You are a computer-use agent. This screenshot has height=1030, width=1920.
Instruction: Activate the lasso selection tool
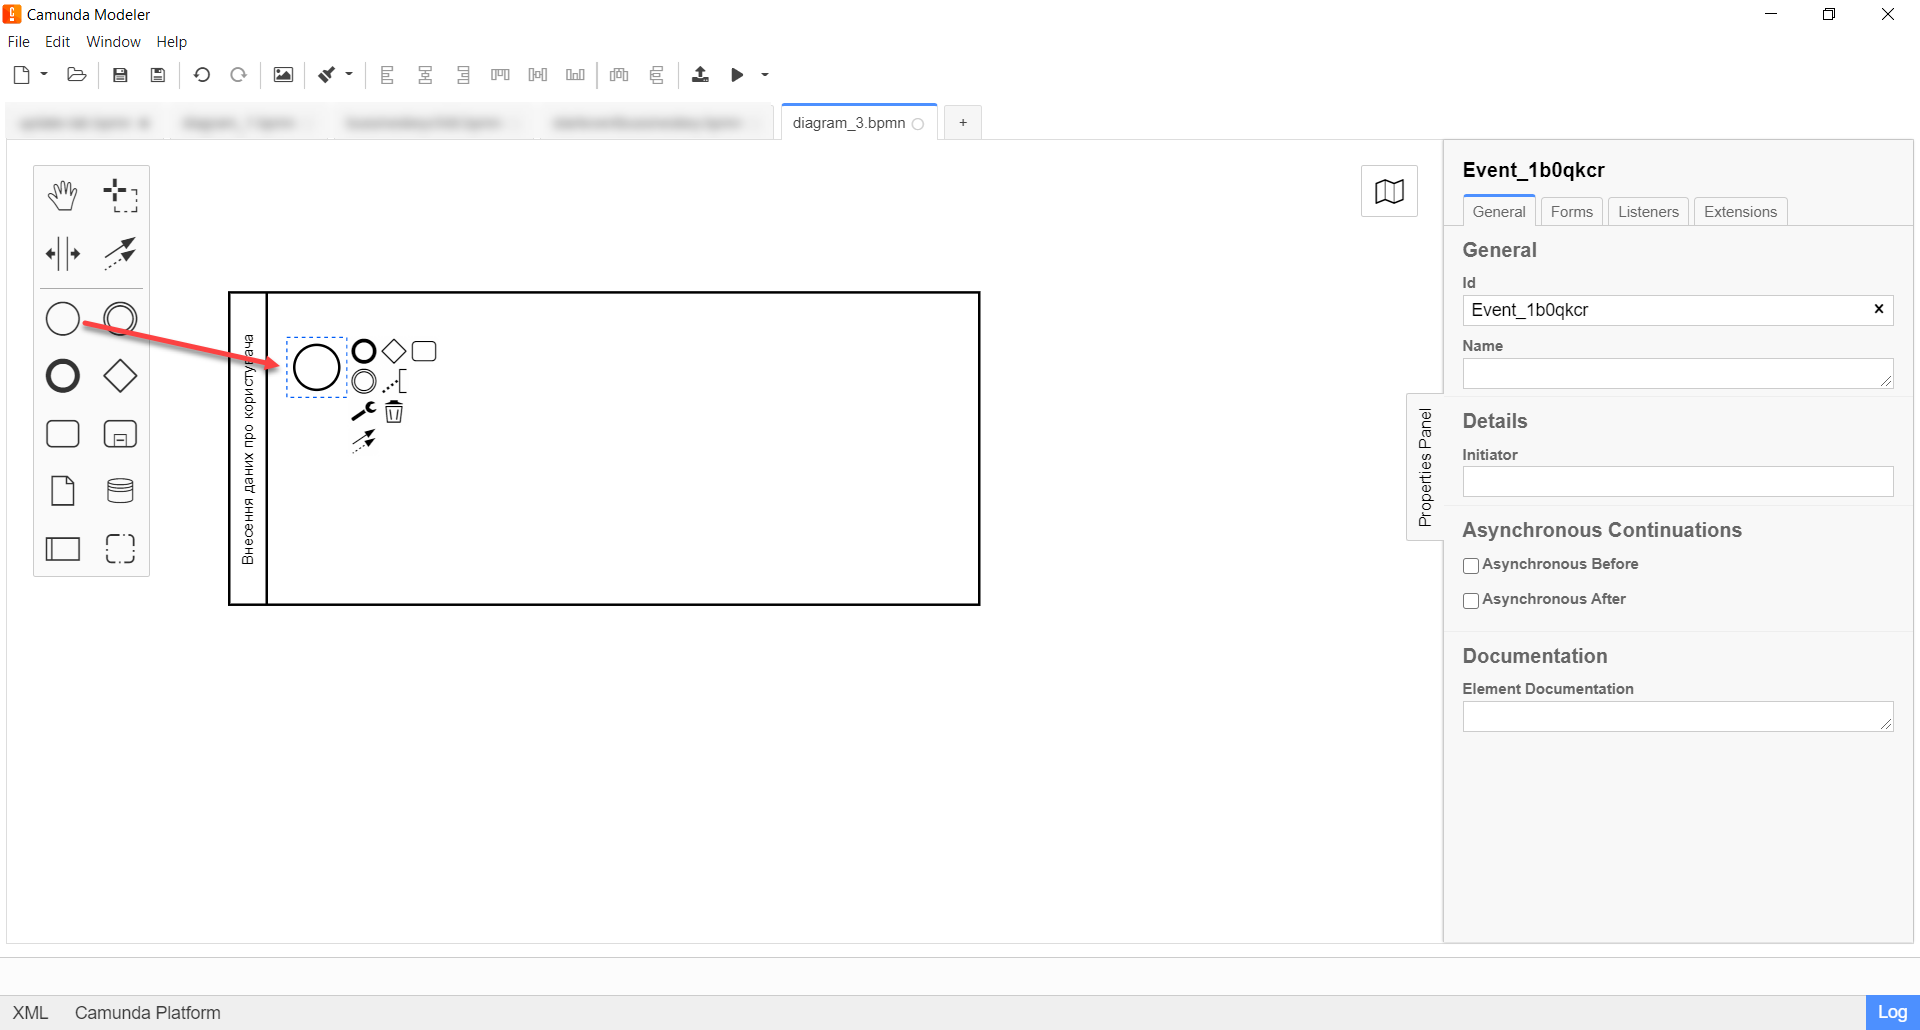click(x=120, y=196)
